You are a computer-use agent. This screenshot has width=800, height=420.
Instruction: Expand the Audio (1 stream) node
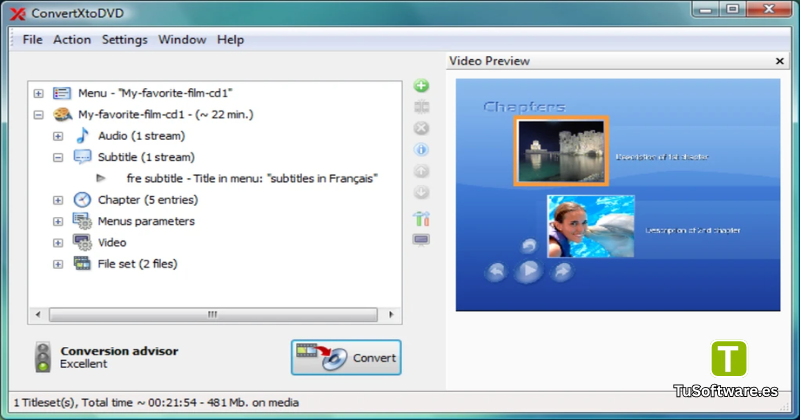click(58, 136)
